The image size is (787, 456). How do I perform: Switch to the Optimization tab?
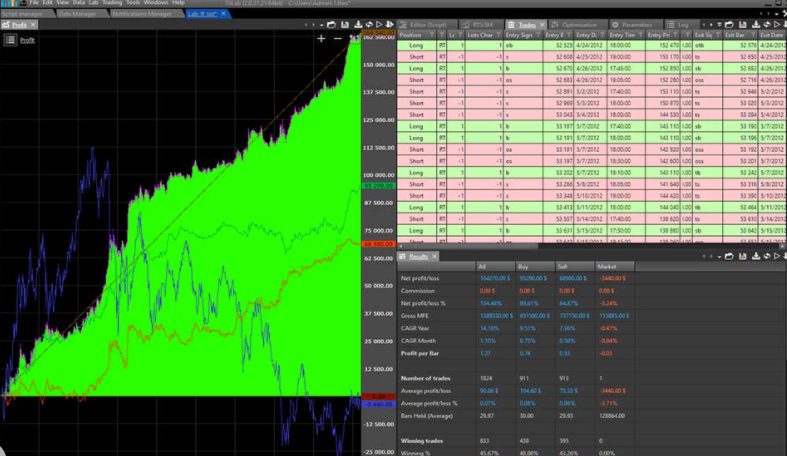[579, 24]
